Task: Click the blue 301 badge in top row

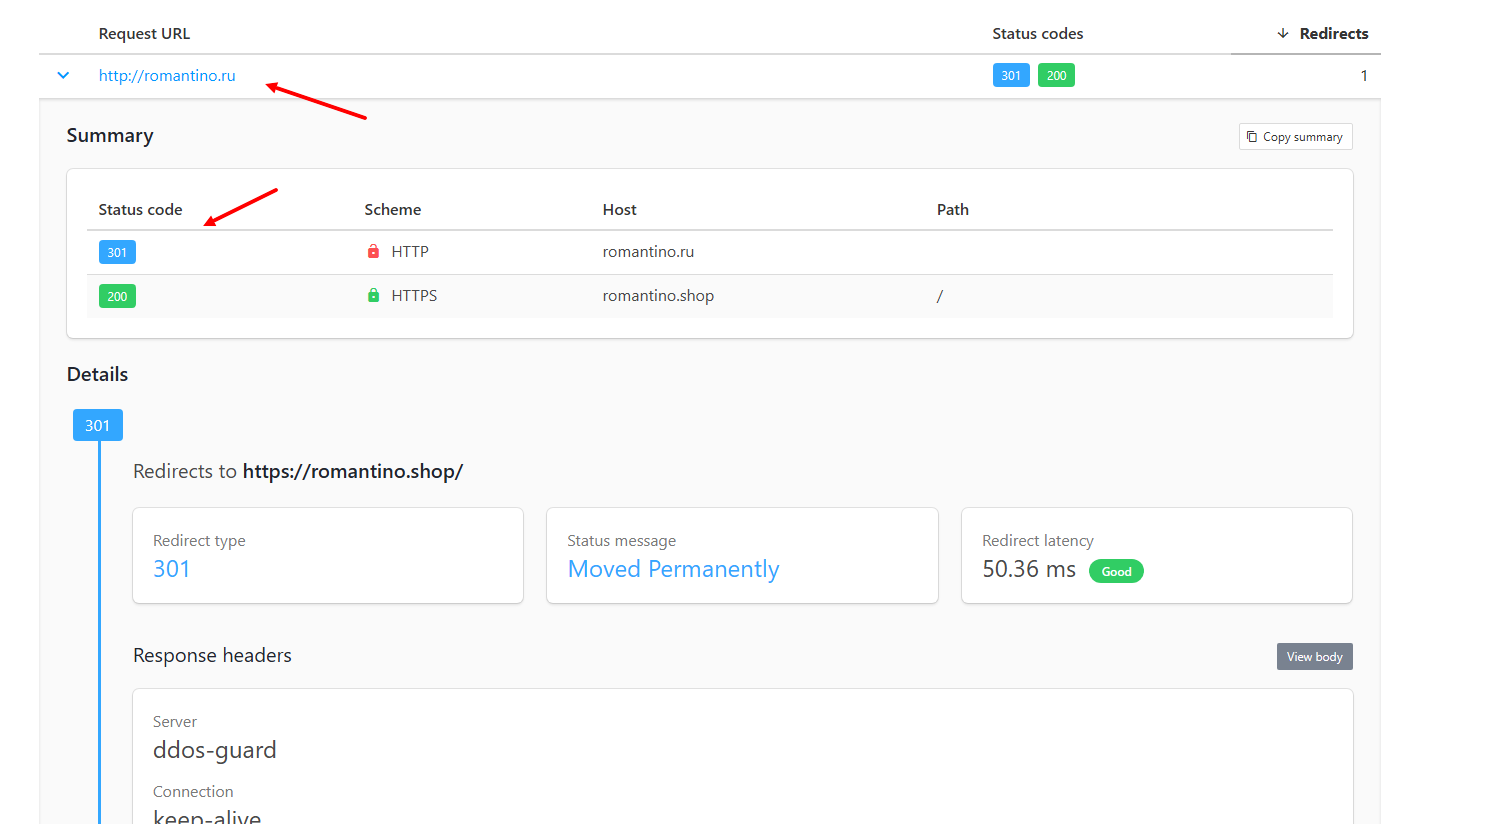Action: click(x=1011, y=76)
